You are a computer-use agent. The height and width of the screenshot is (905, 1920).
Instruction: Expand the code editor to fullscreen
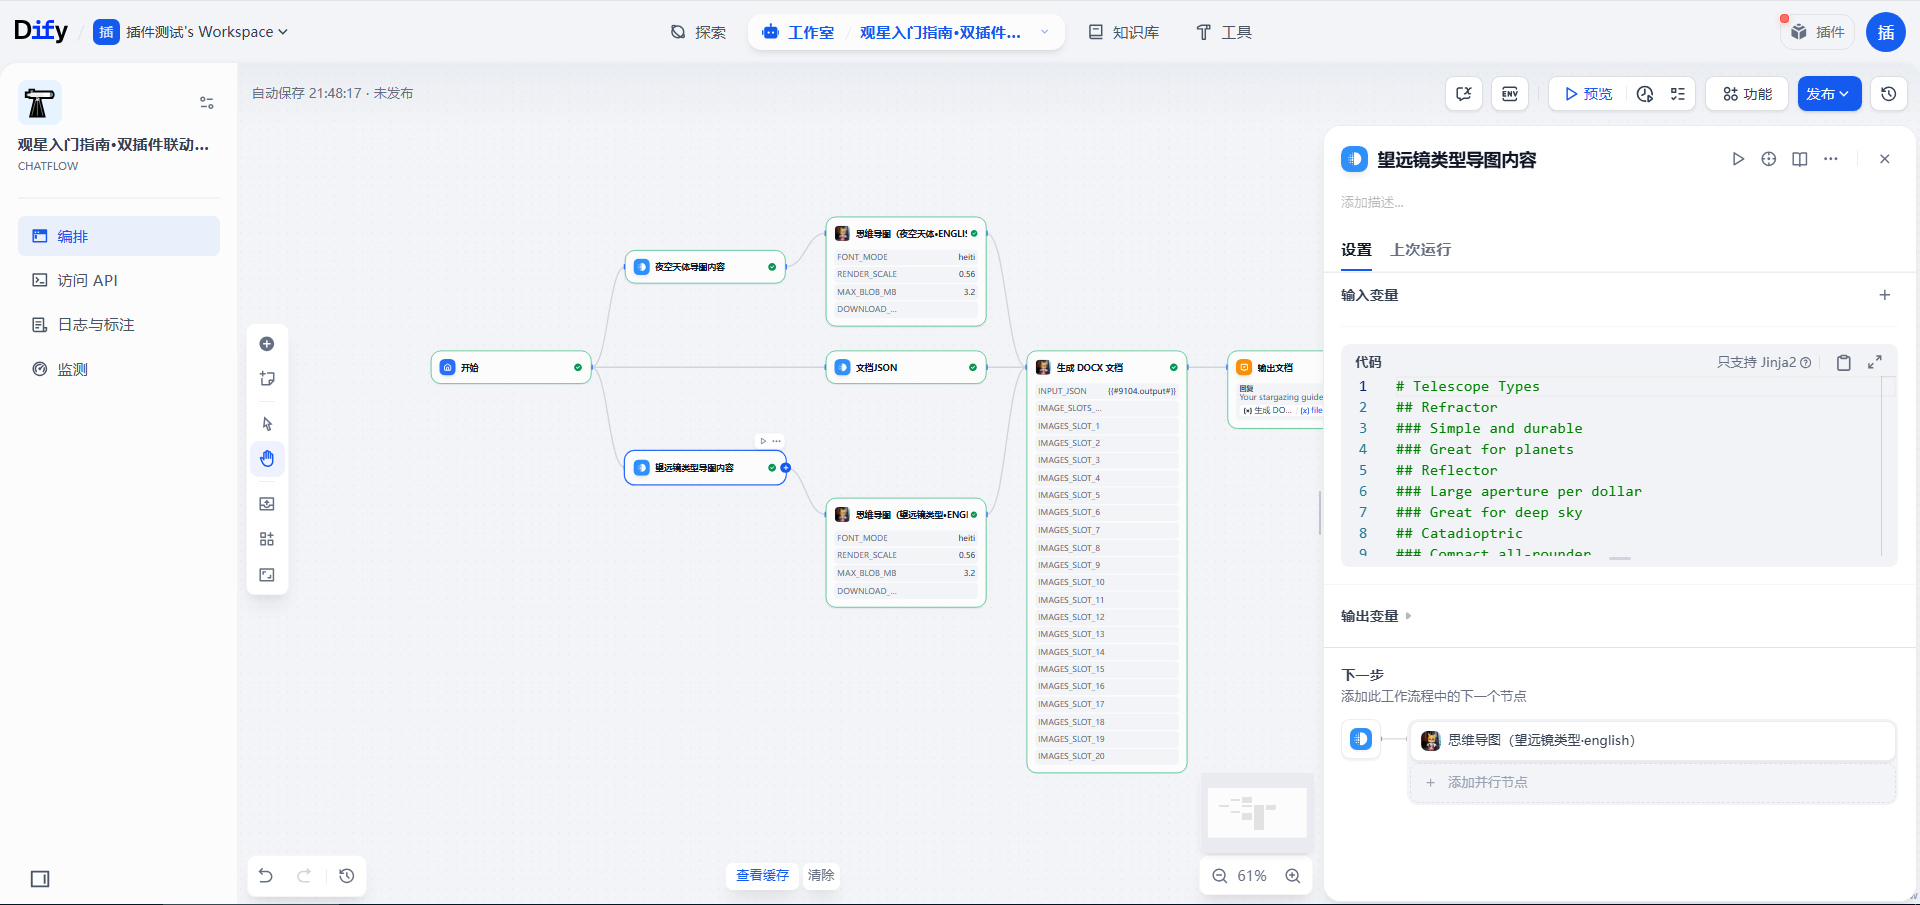coord(1875,362)
